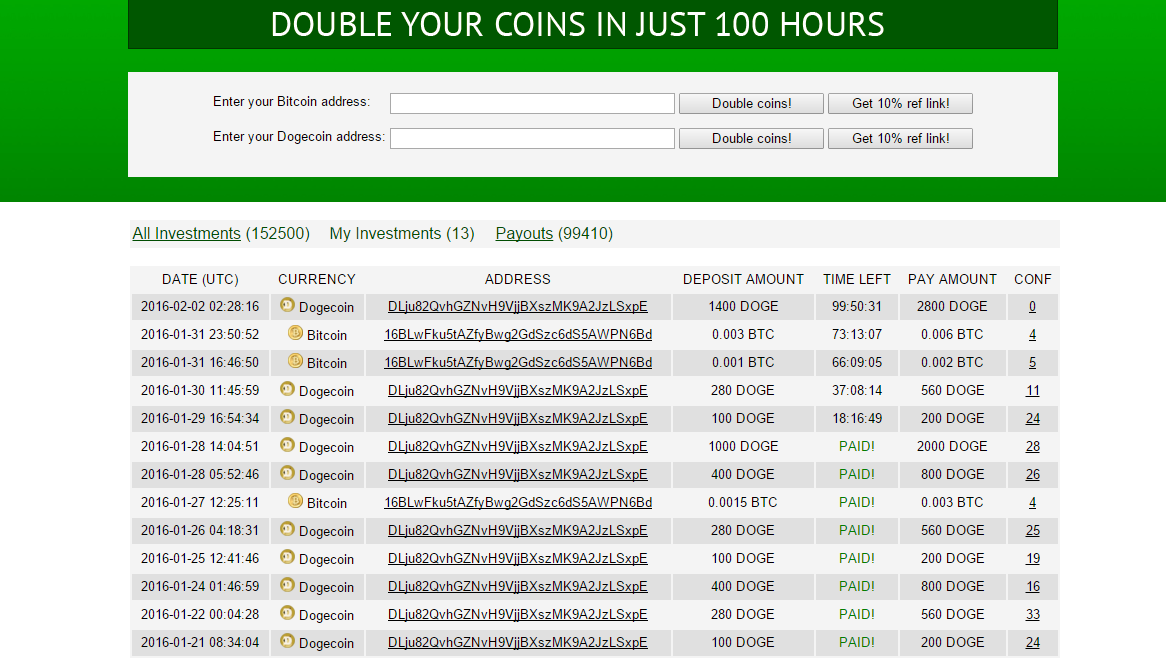Open Bitcoin address link in 0.001 BTC deposit row
Viewport: 1166px width, 665px height.
pyautogui.click(x=518, y=362)
